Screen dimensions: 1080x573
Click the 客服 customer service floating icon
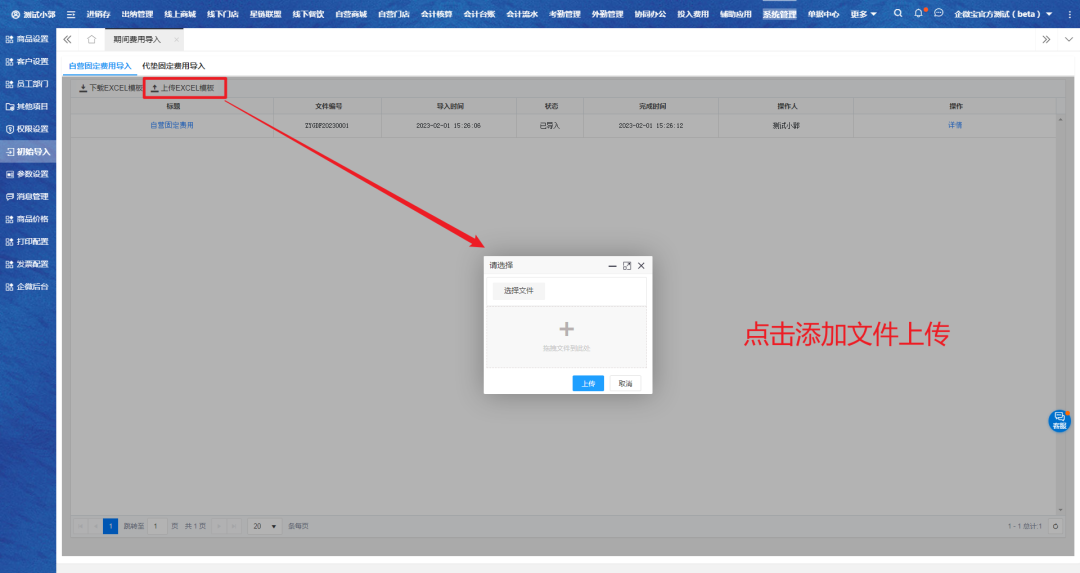tap(1059, 421)
